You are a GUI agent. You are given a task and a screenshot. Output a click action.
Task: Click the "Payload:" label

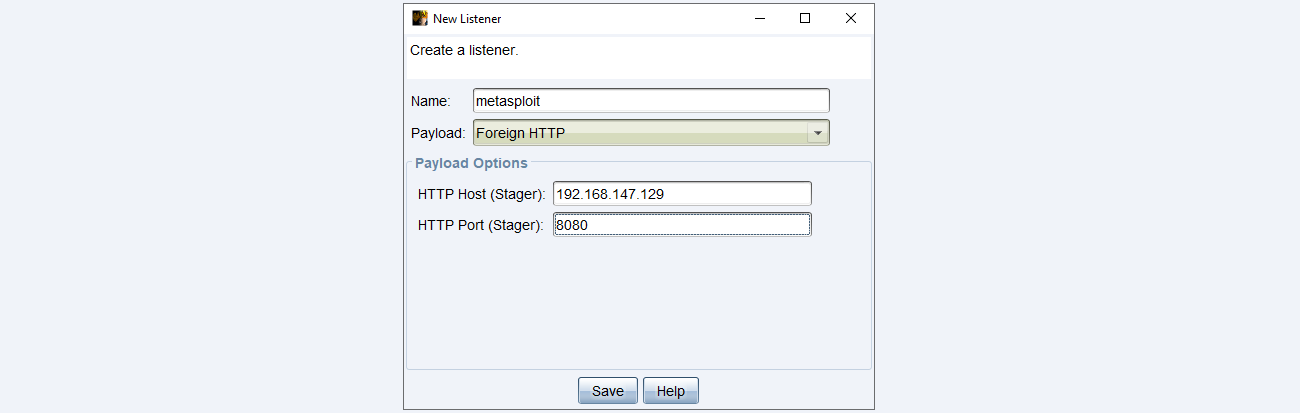click(x=438, y=133)
